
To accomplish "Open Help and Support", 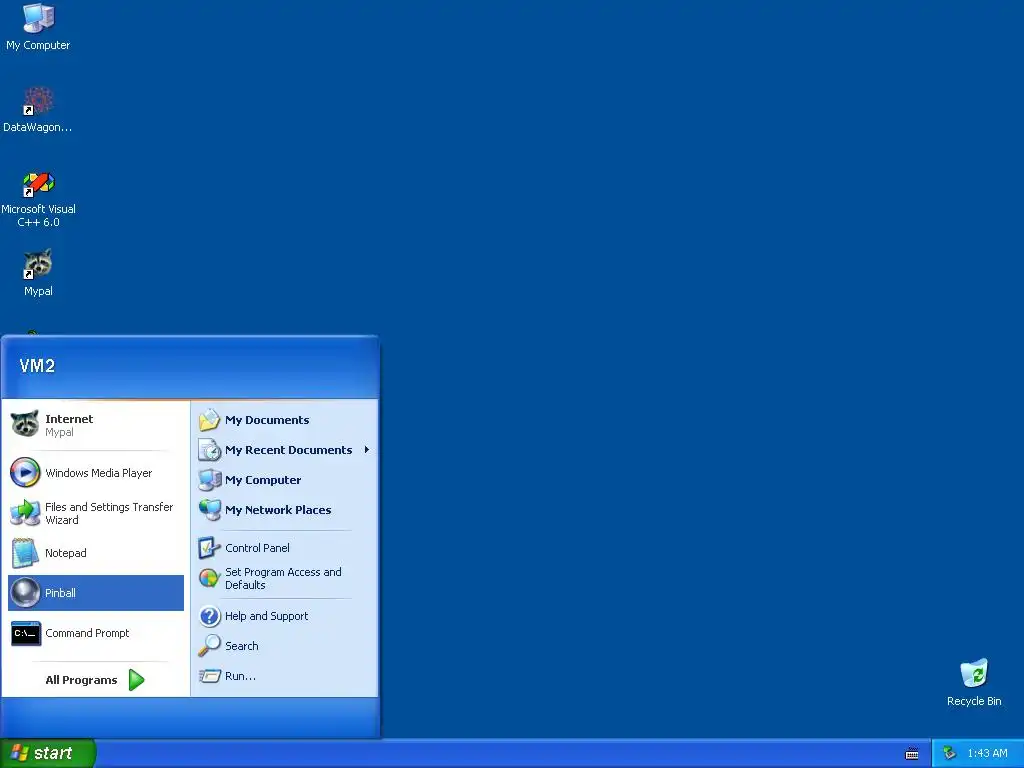I will click(284, 616).
